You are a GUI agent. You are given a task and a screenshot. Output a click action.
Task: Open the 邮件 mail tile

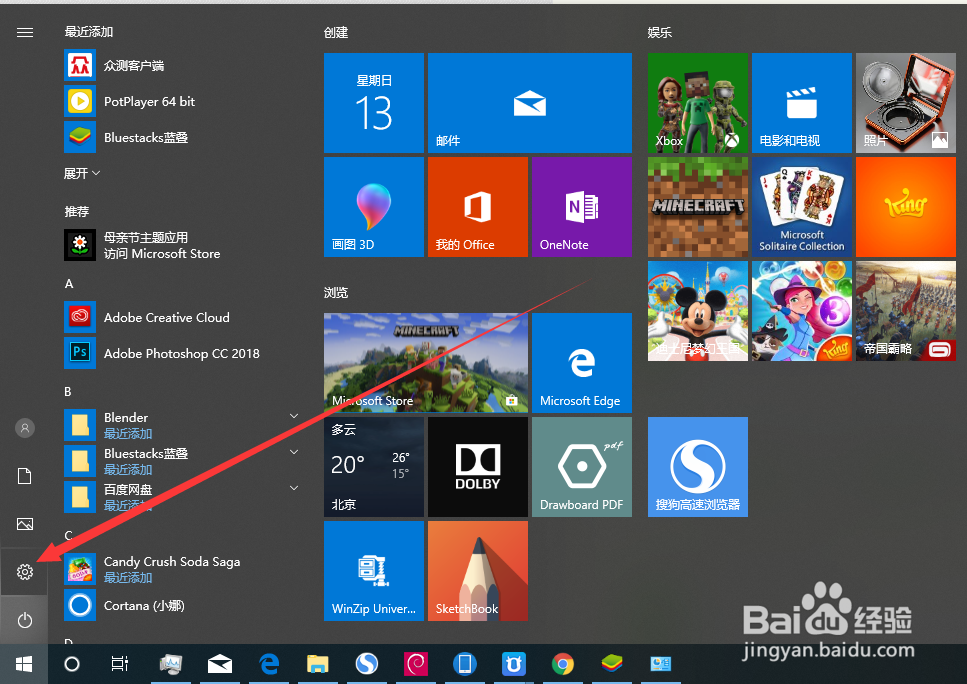point(530,102)
